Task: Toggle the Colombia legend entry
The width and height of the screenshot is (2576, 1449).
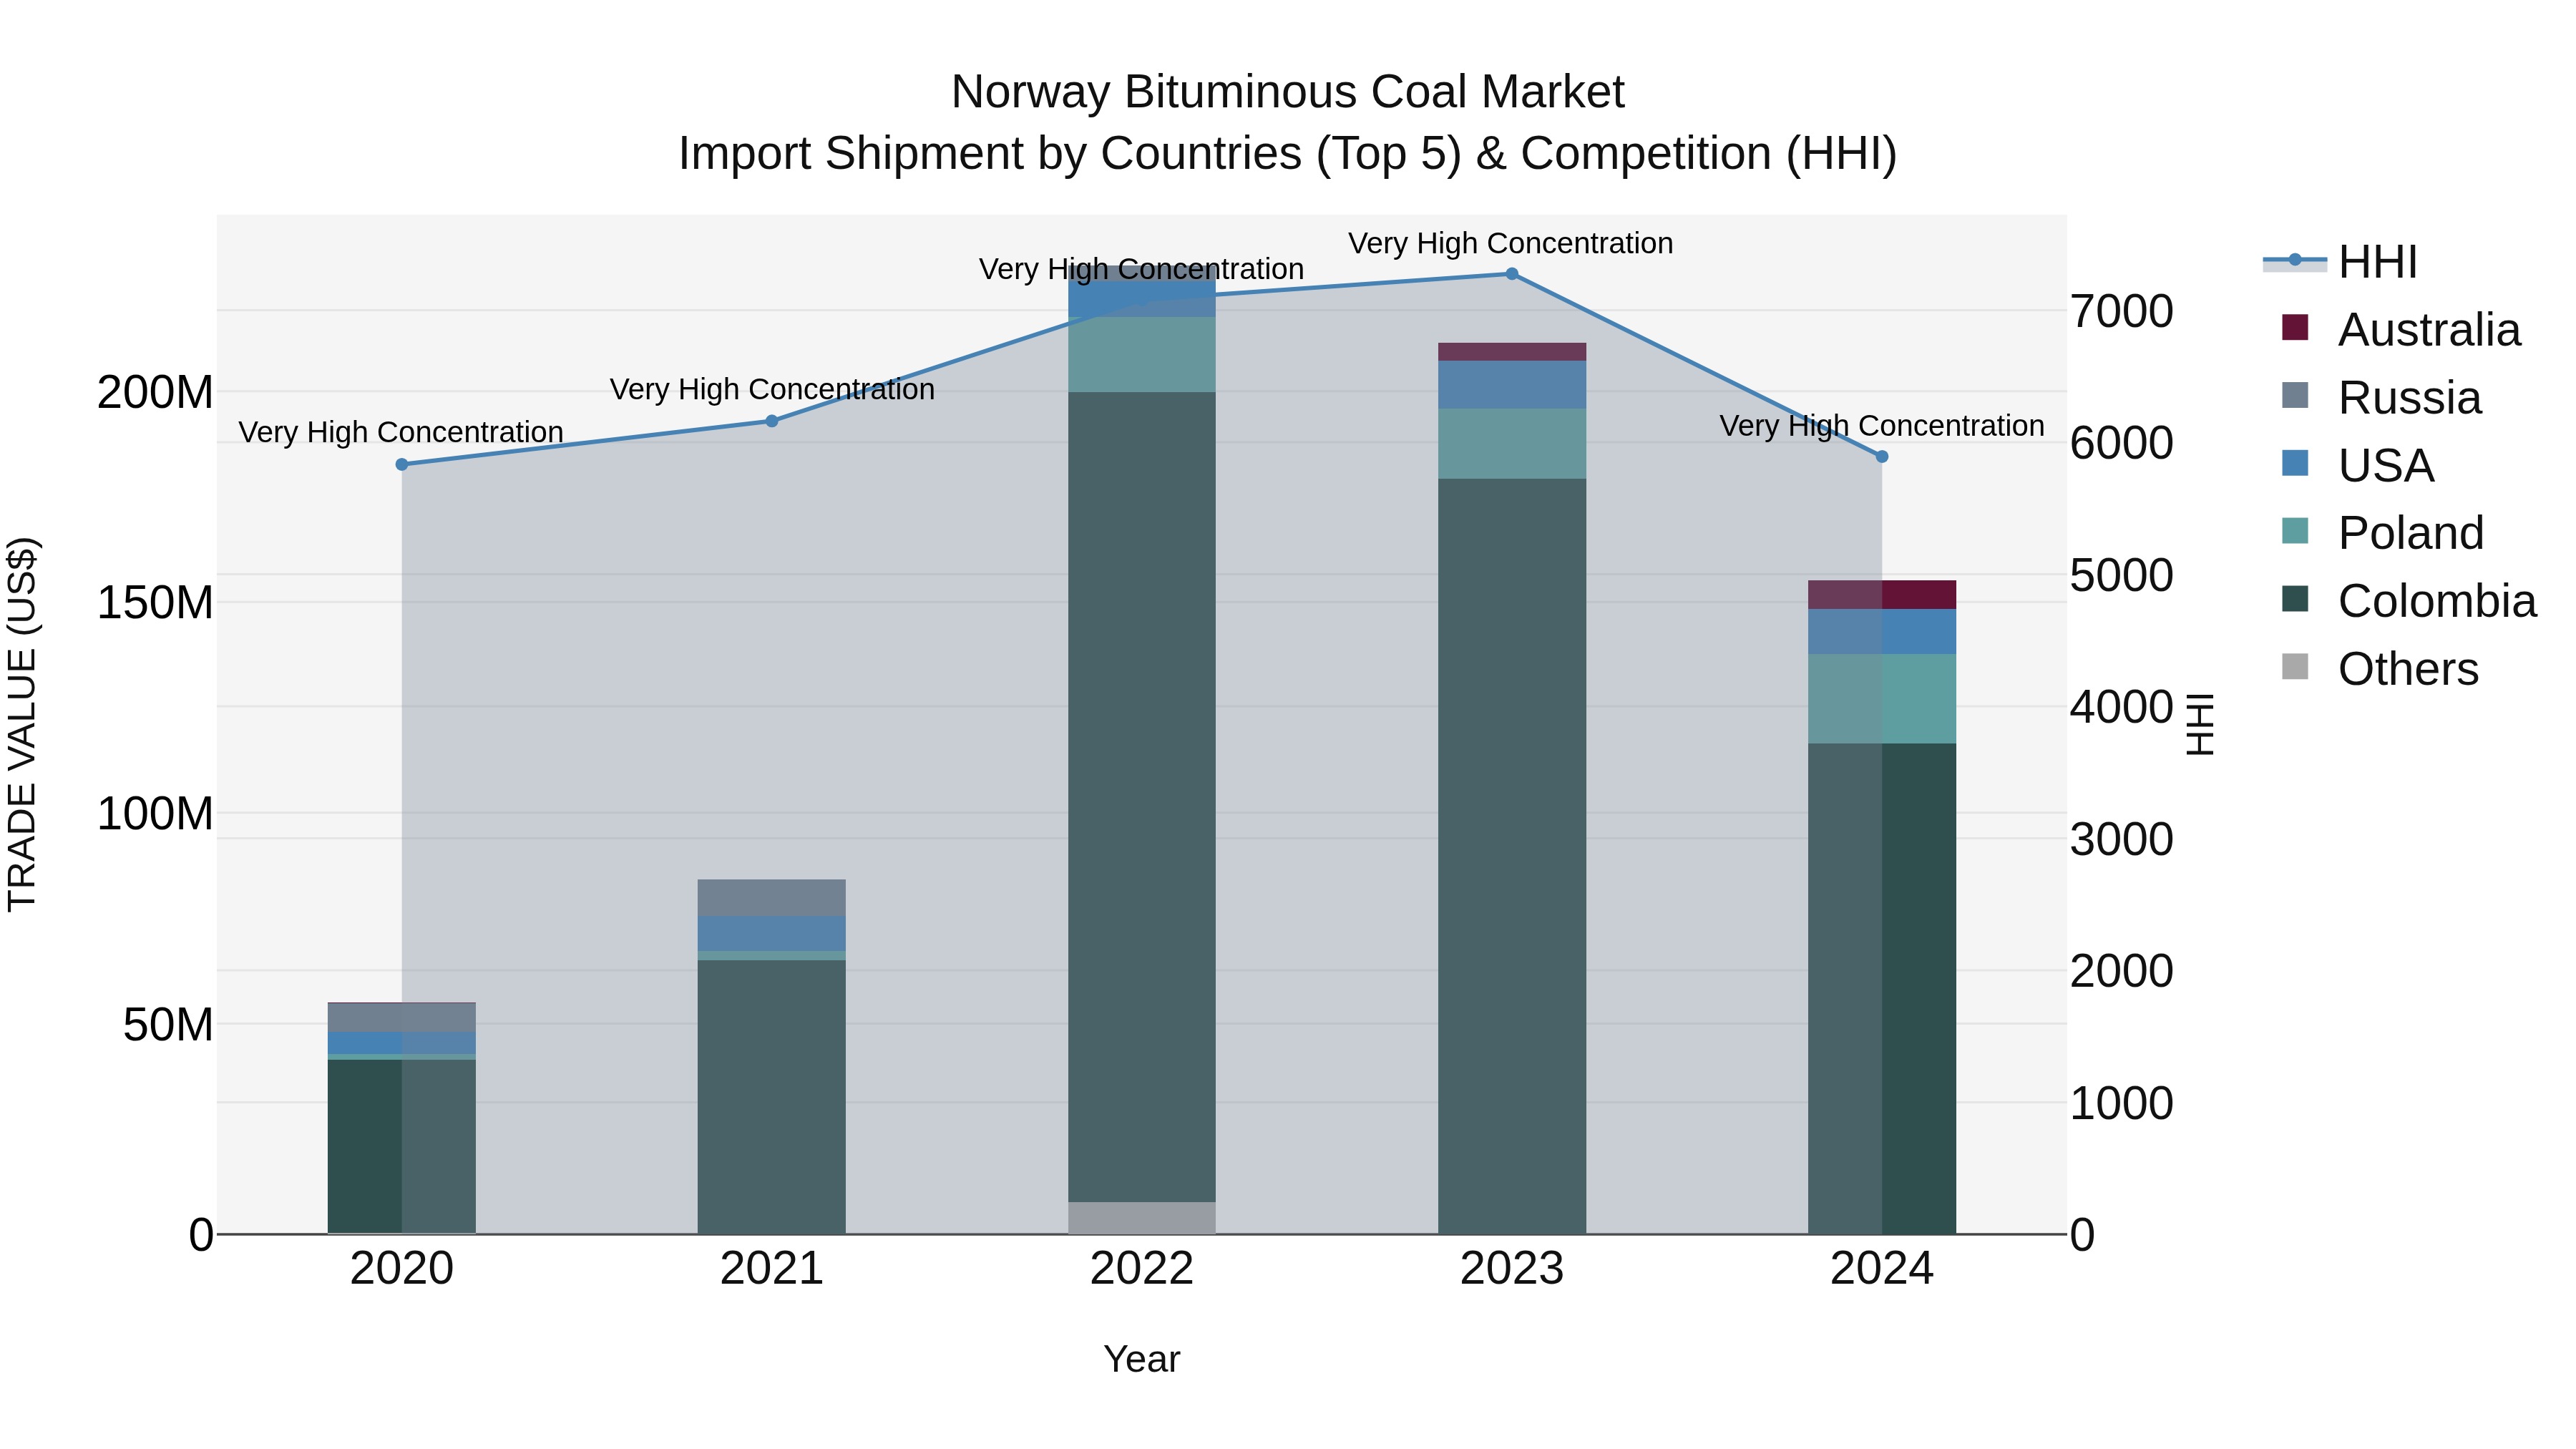Action: [x=2409, y=600]
